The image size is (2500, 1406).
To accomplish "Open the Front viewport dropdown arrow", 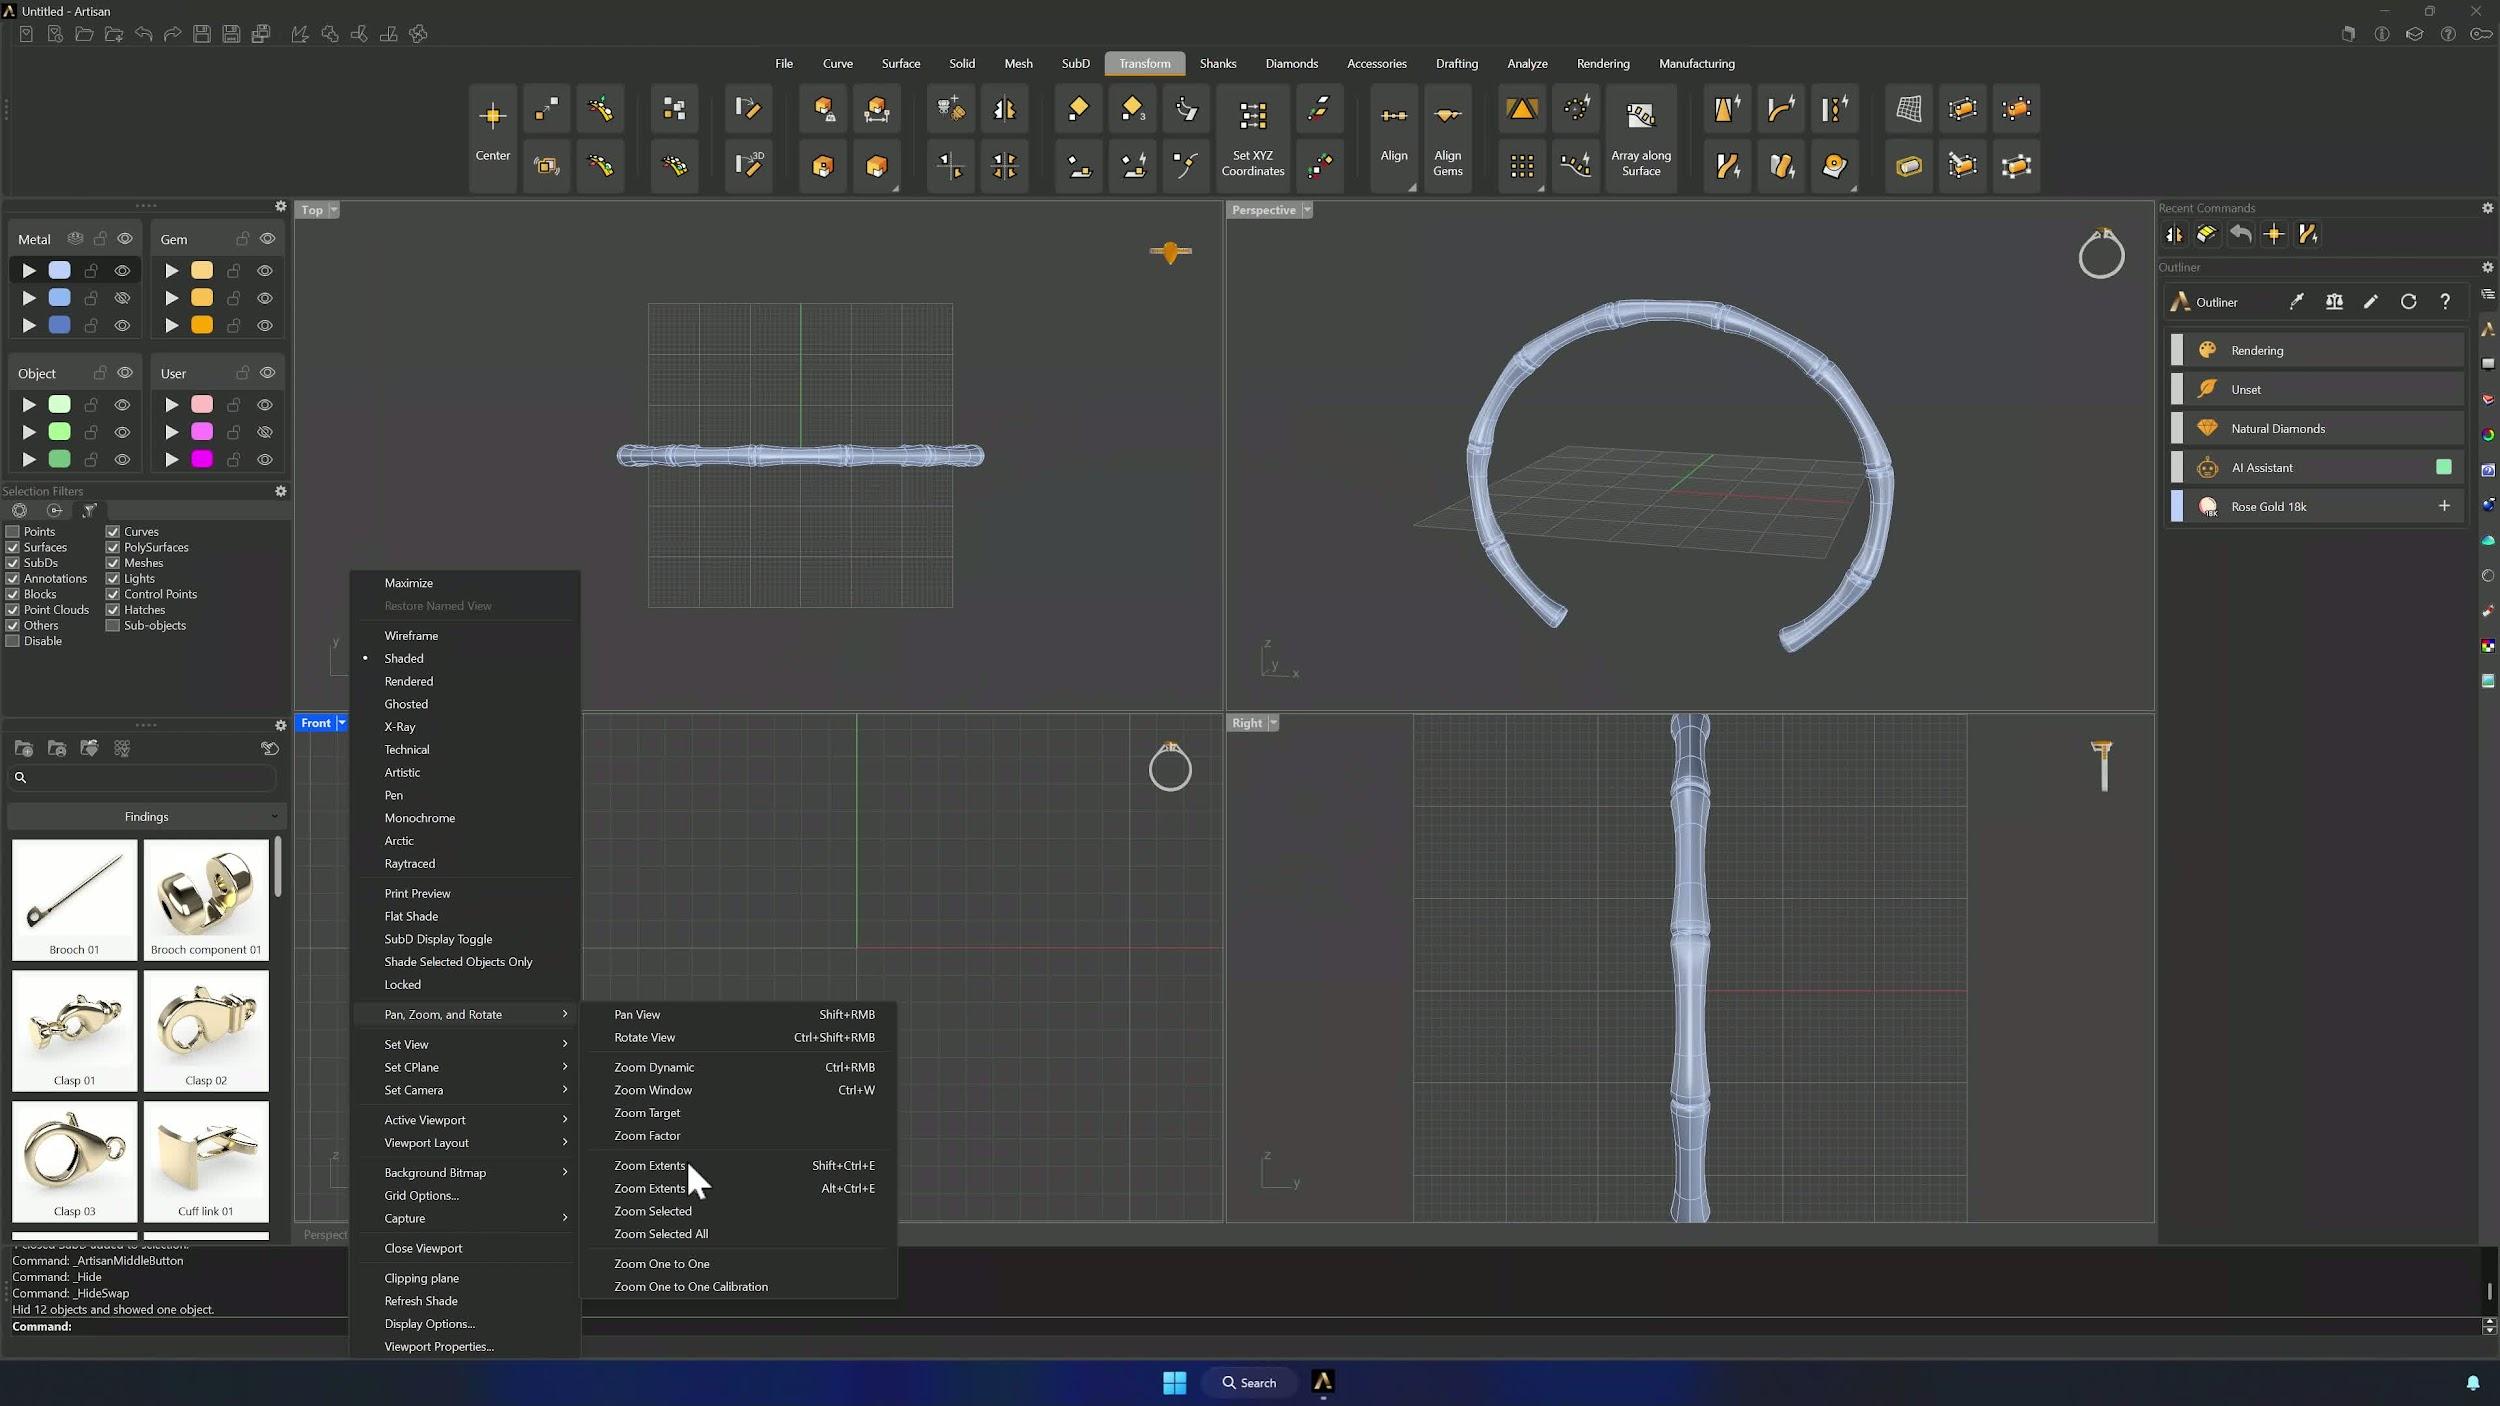I will pyautogui.click(x=341, y=723).
